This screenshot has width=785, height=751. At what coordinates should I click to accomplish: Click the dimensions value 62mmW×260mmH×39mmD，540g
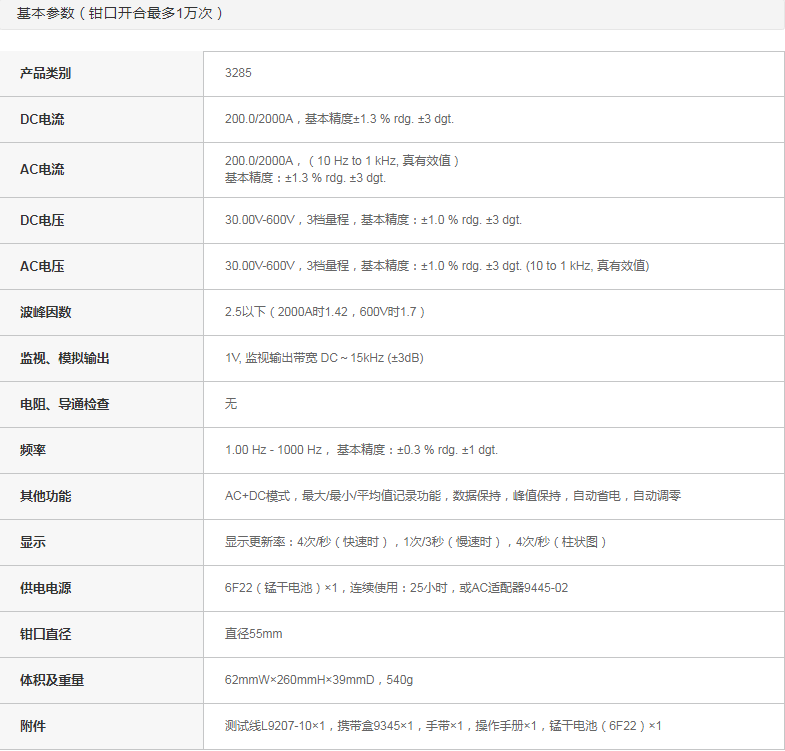[319, 680]
